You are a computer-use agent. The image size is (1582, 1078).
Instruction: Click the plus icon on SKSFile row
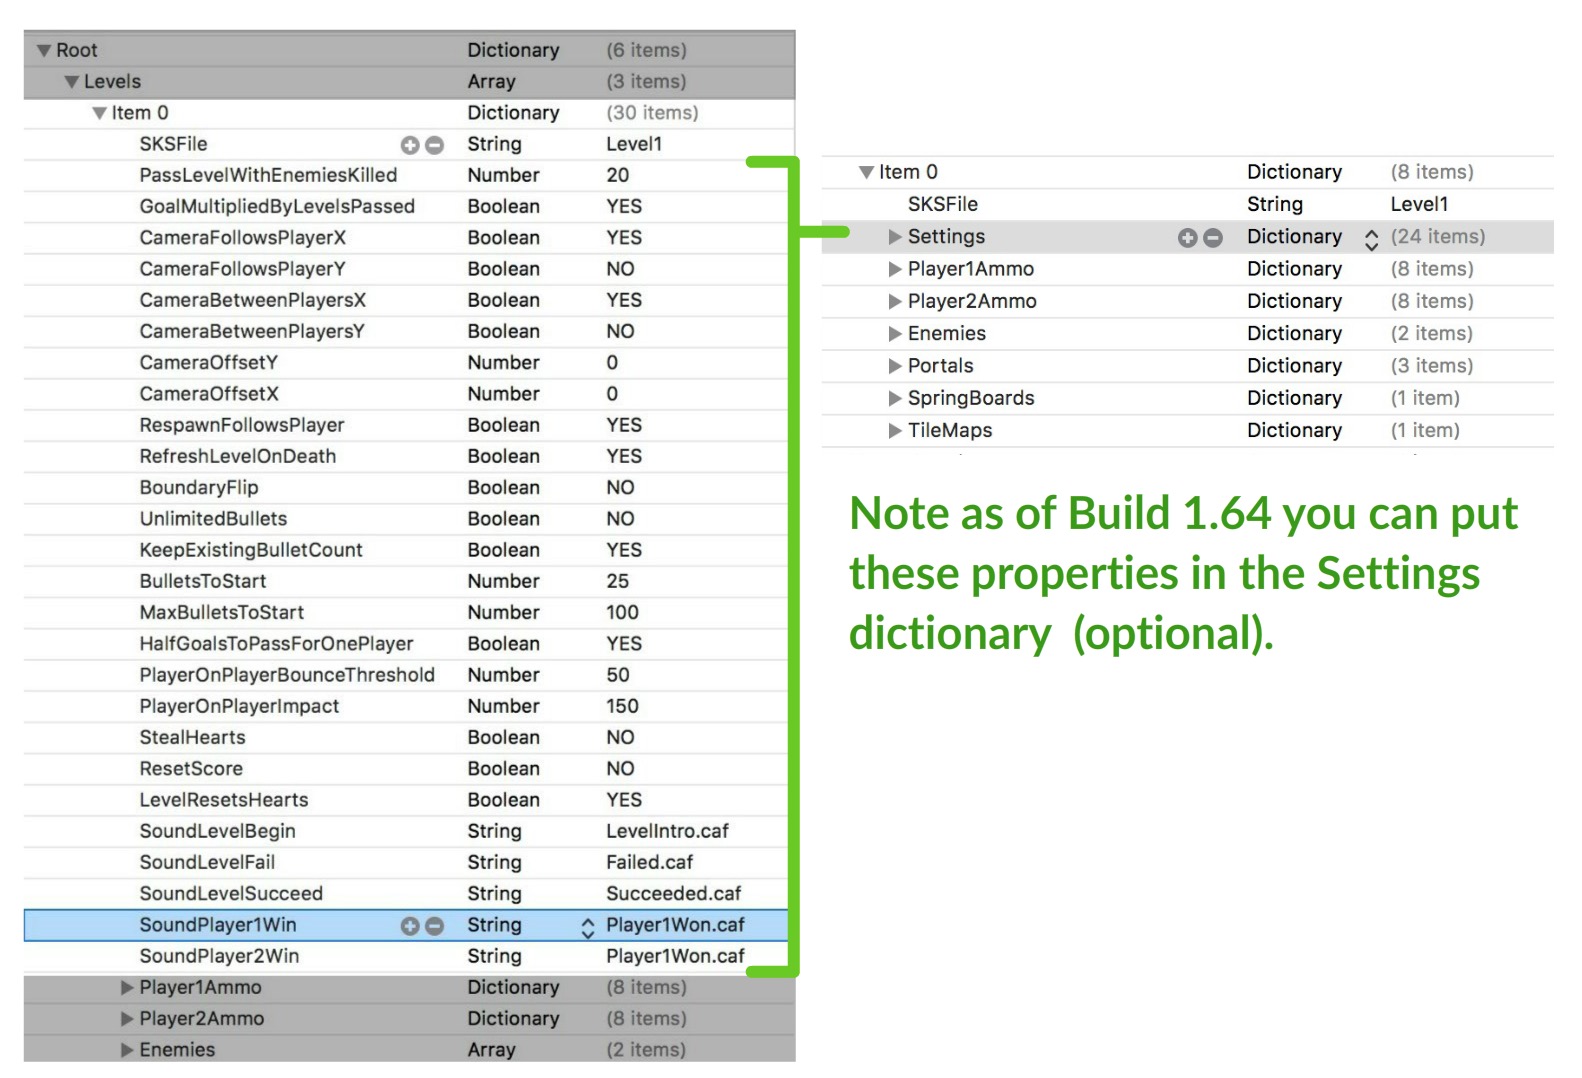tap(409, 145)
